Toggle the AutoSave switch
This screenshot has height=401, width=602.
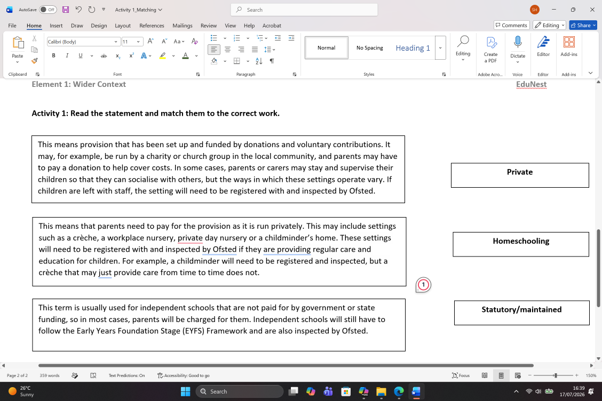pos(48,10)
